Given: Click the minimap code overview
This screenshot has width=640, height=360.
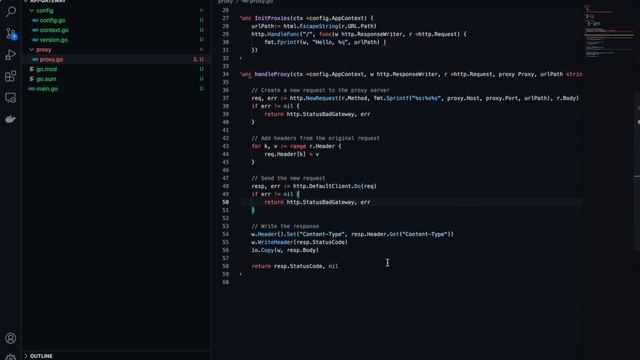Looking at the screenshot, I should [608, 32].
